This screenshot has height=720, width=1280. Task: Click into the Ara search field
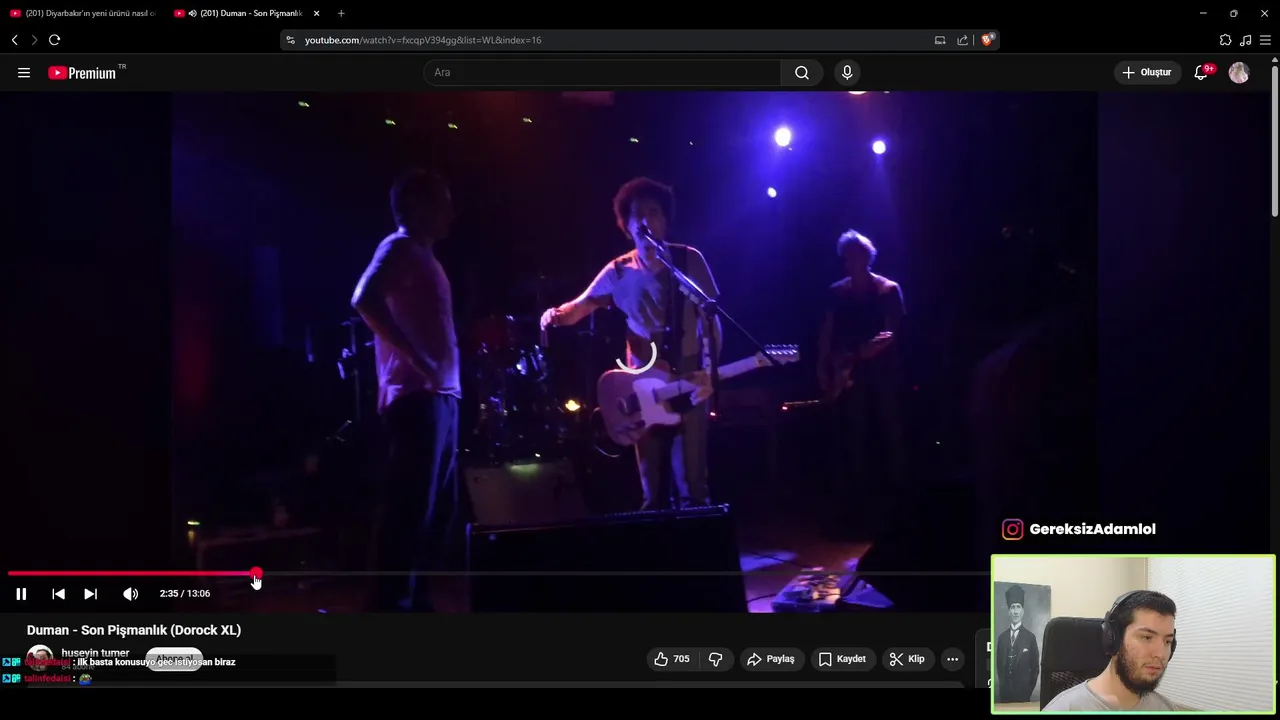(602, 73)
